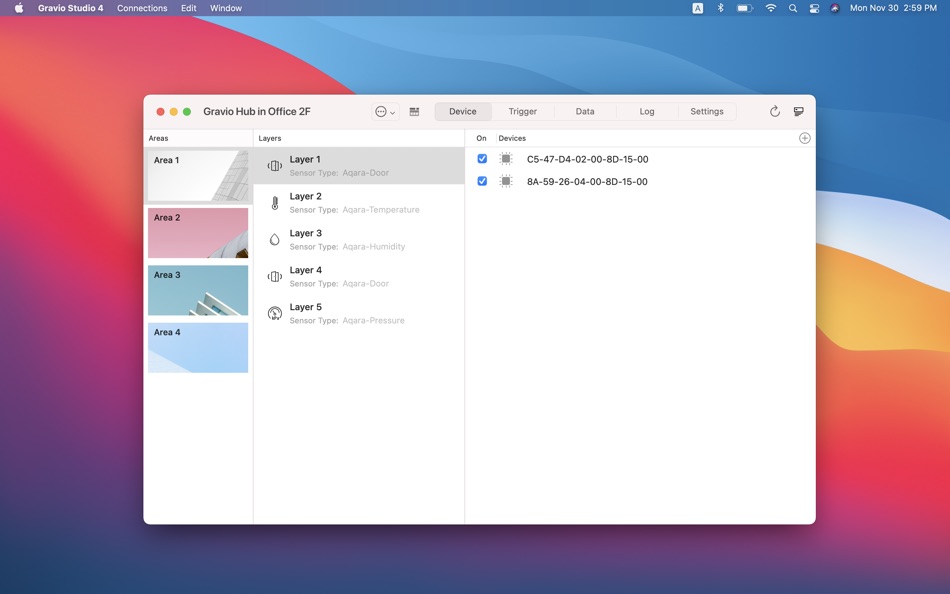
Task: Click the Aqara-Pressure sensor type text
Action: [373, 321]
